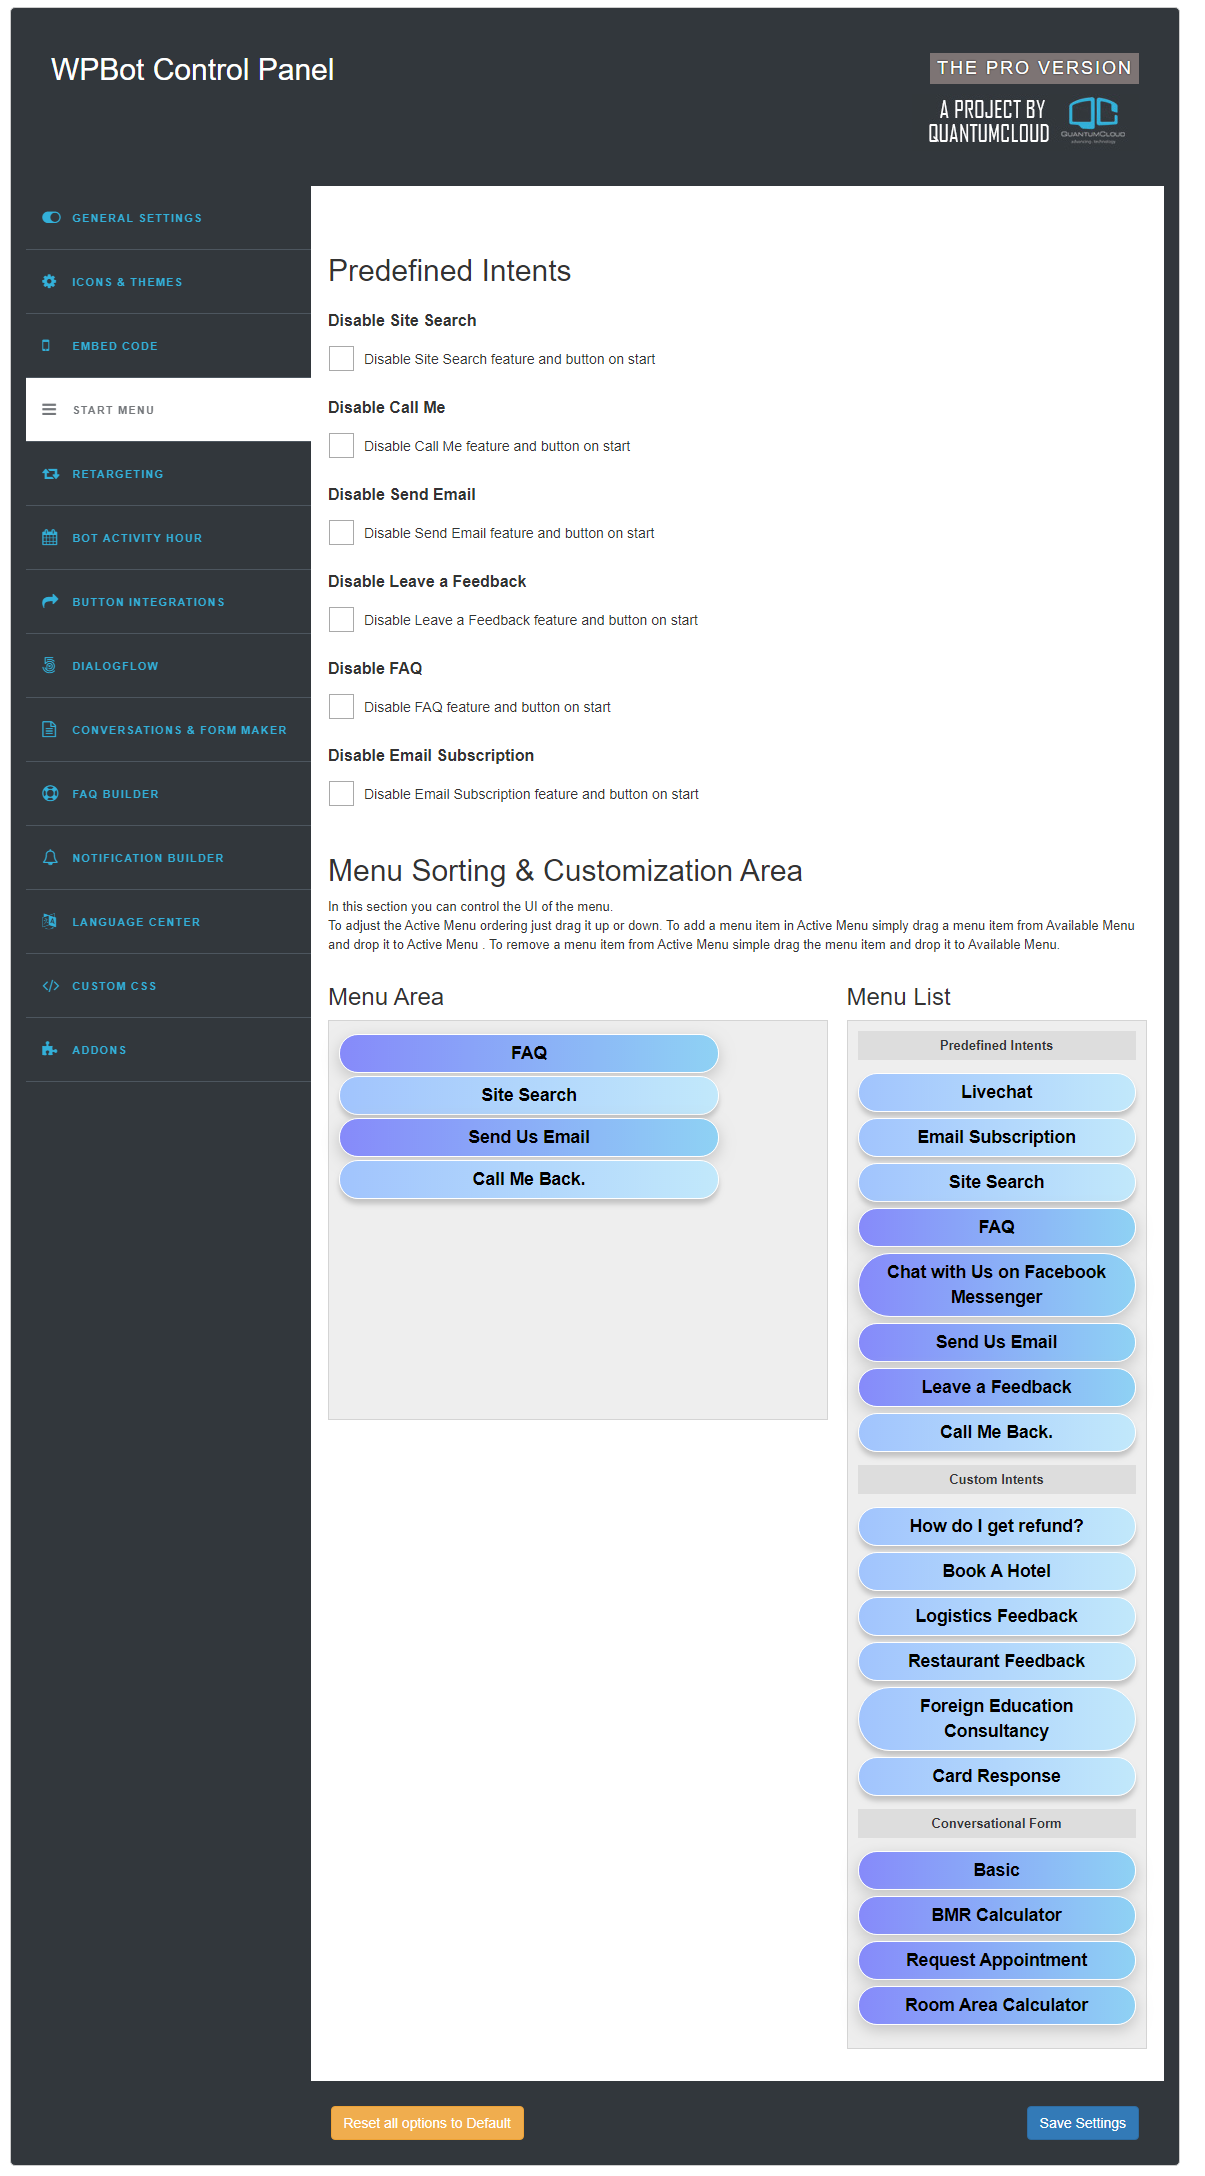Click the Language Center translate icon

click(x=49, y=922)
